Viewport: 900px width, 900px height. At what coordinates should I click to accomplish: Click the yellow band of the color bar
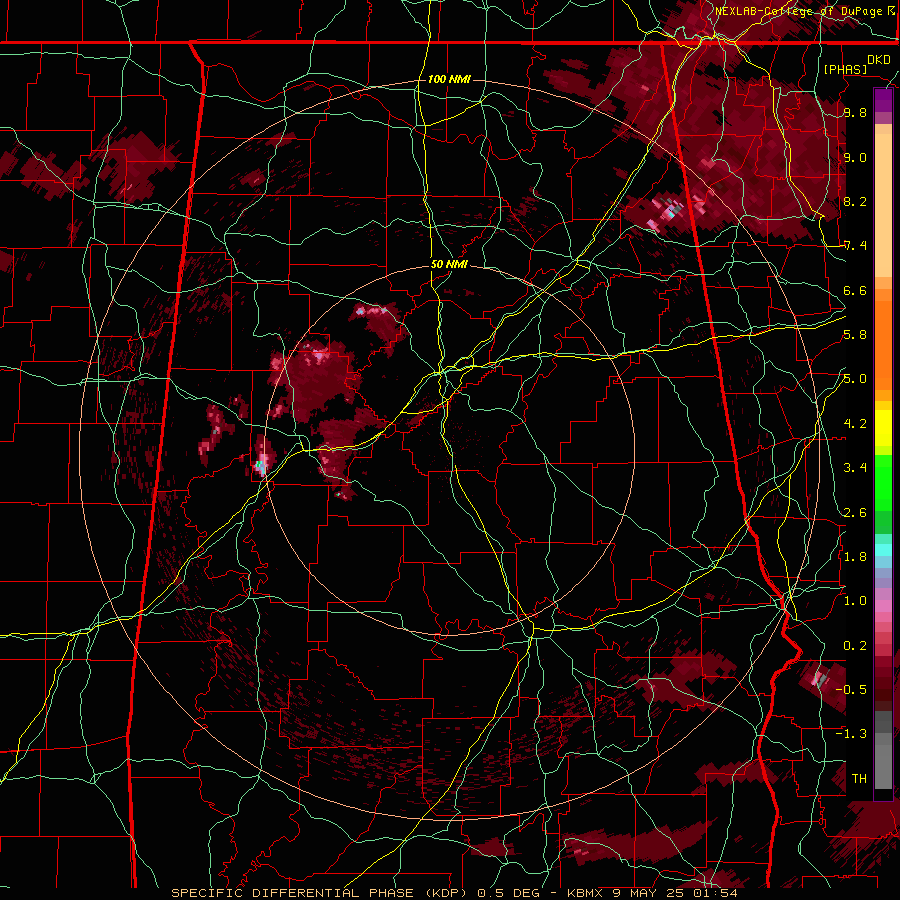(x=883, y=428)
